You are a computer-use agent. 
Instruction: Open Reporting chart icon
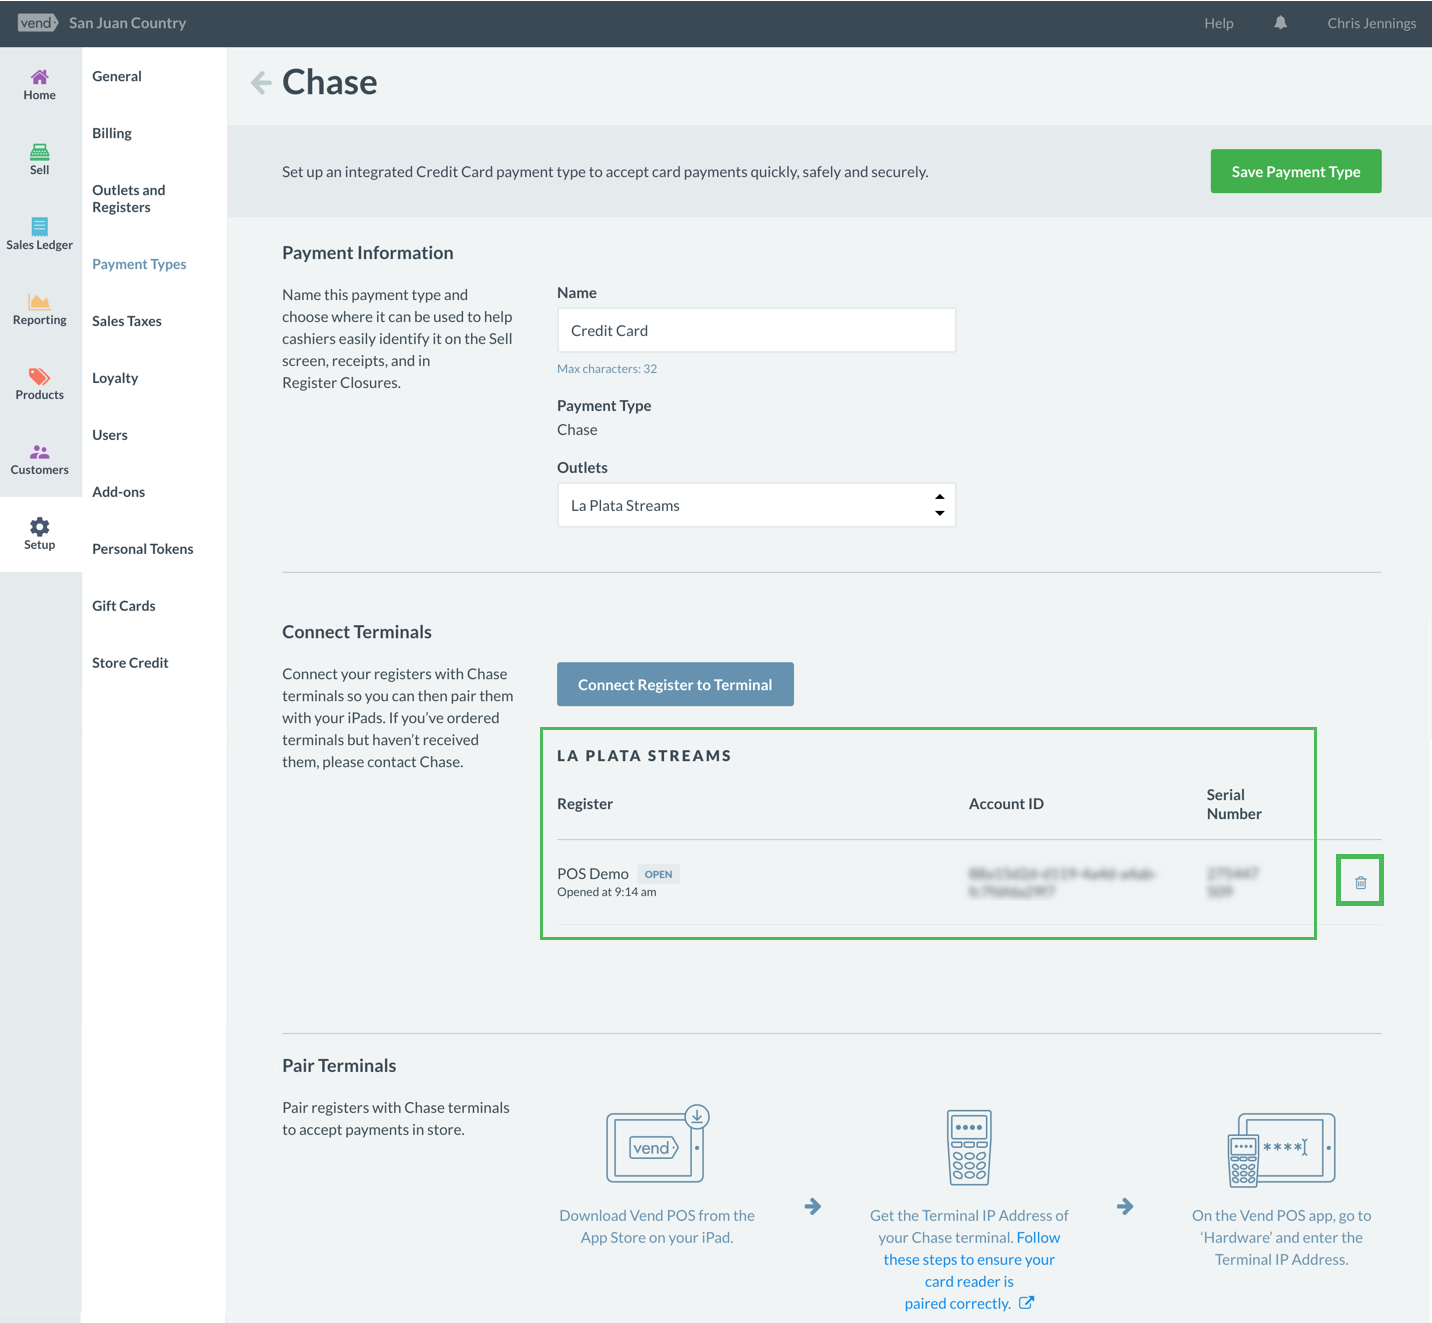(x=40, y=302)
